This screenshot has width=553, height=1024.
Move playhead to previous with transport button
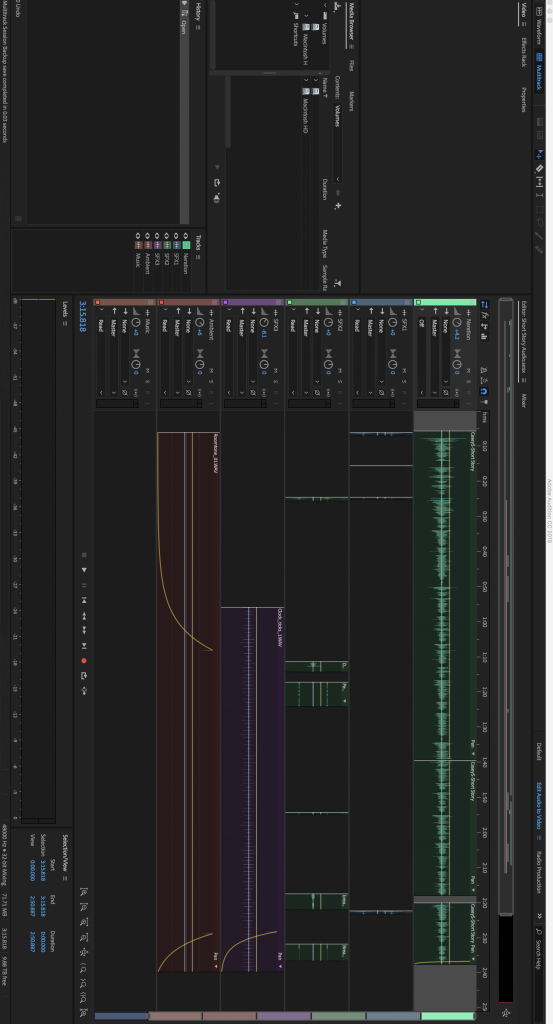pos(84,600)
